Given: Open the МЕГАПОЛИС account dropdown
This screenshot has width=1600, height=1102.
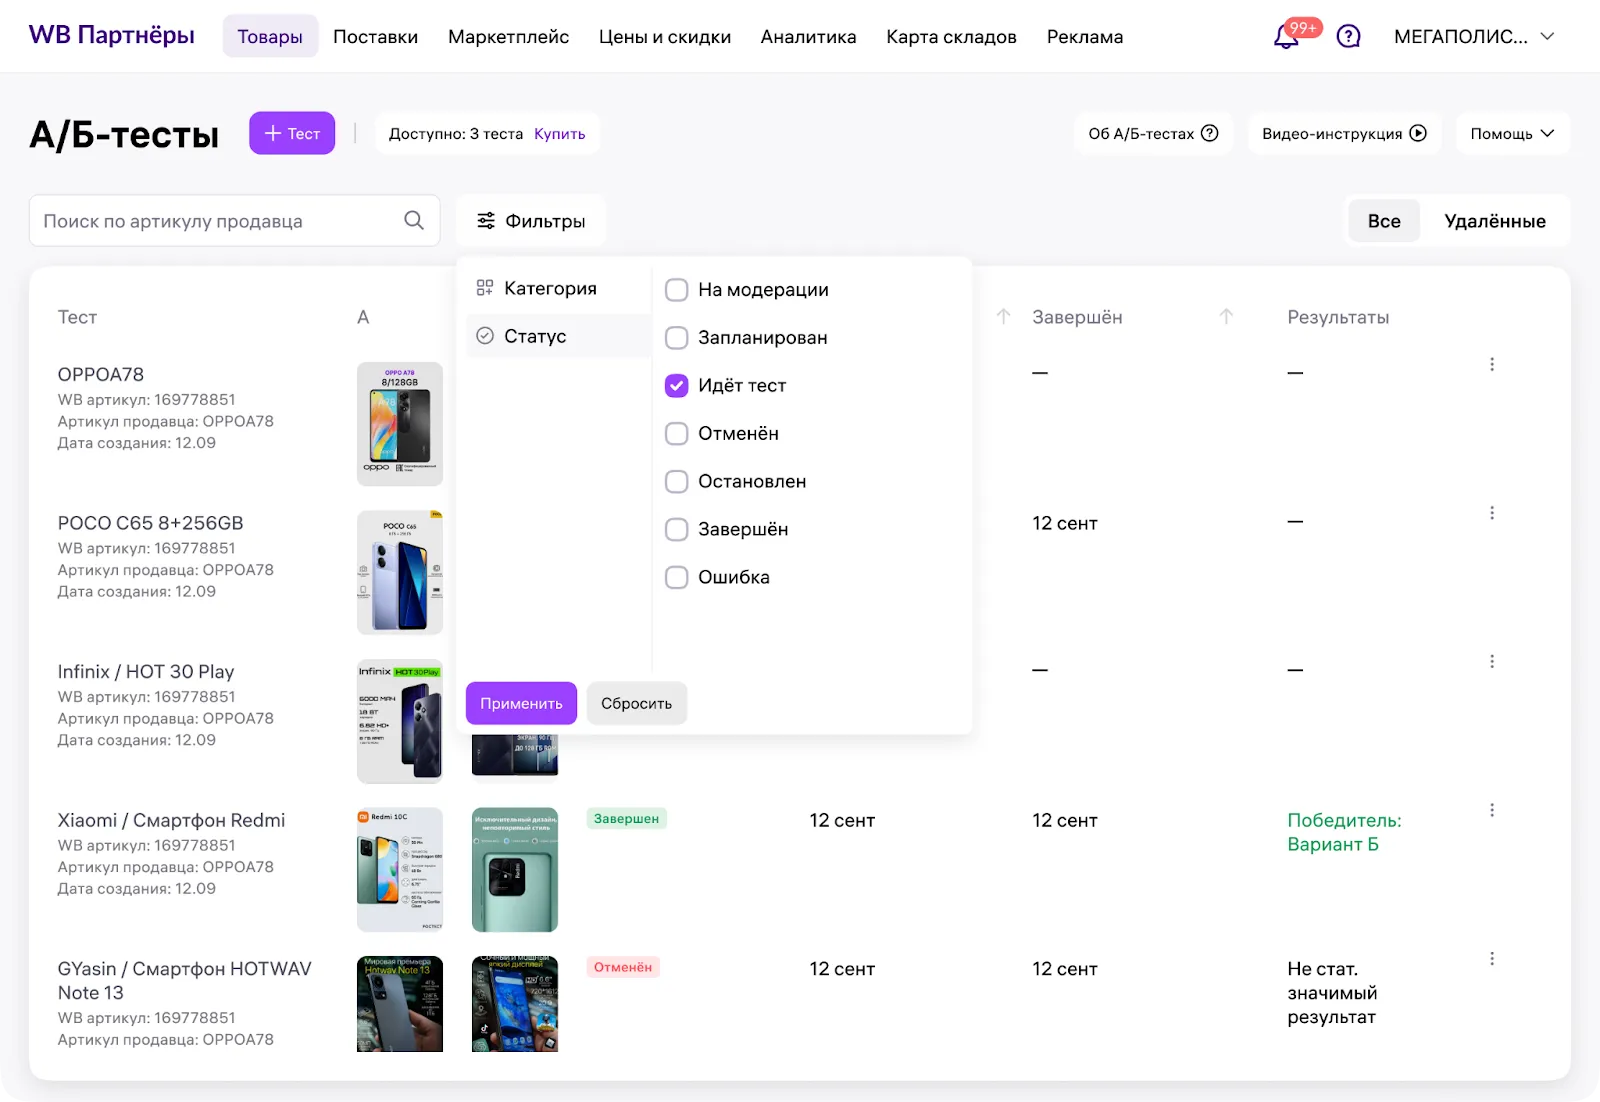Looking at the screenshot, I should [x=1474, y=37].
